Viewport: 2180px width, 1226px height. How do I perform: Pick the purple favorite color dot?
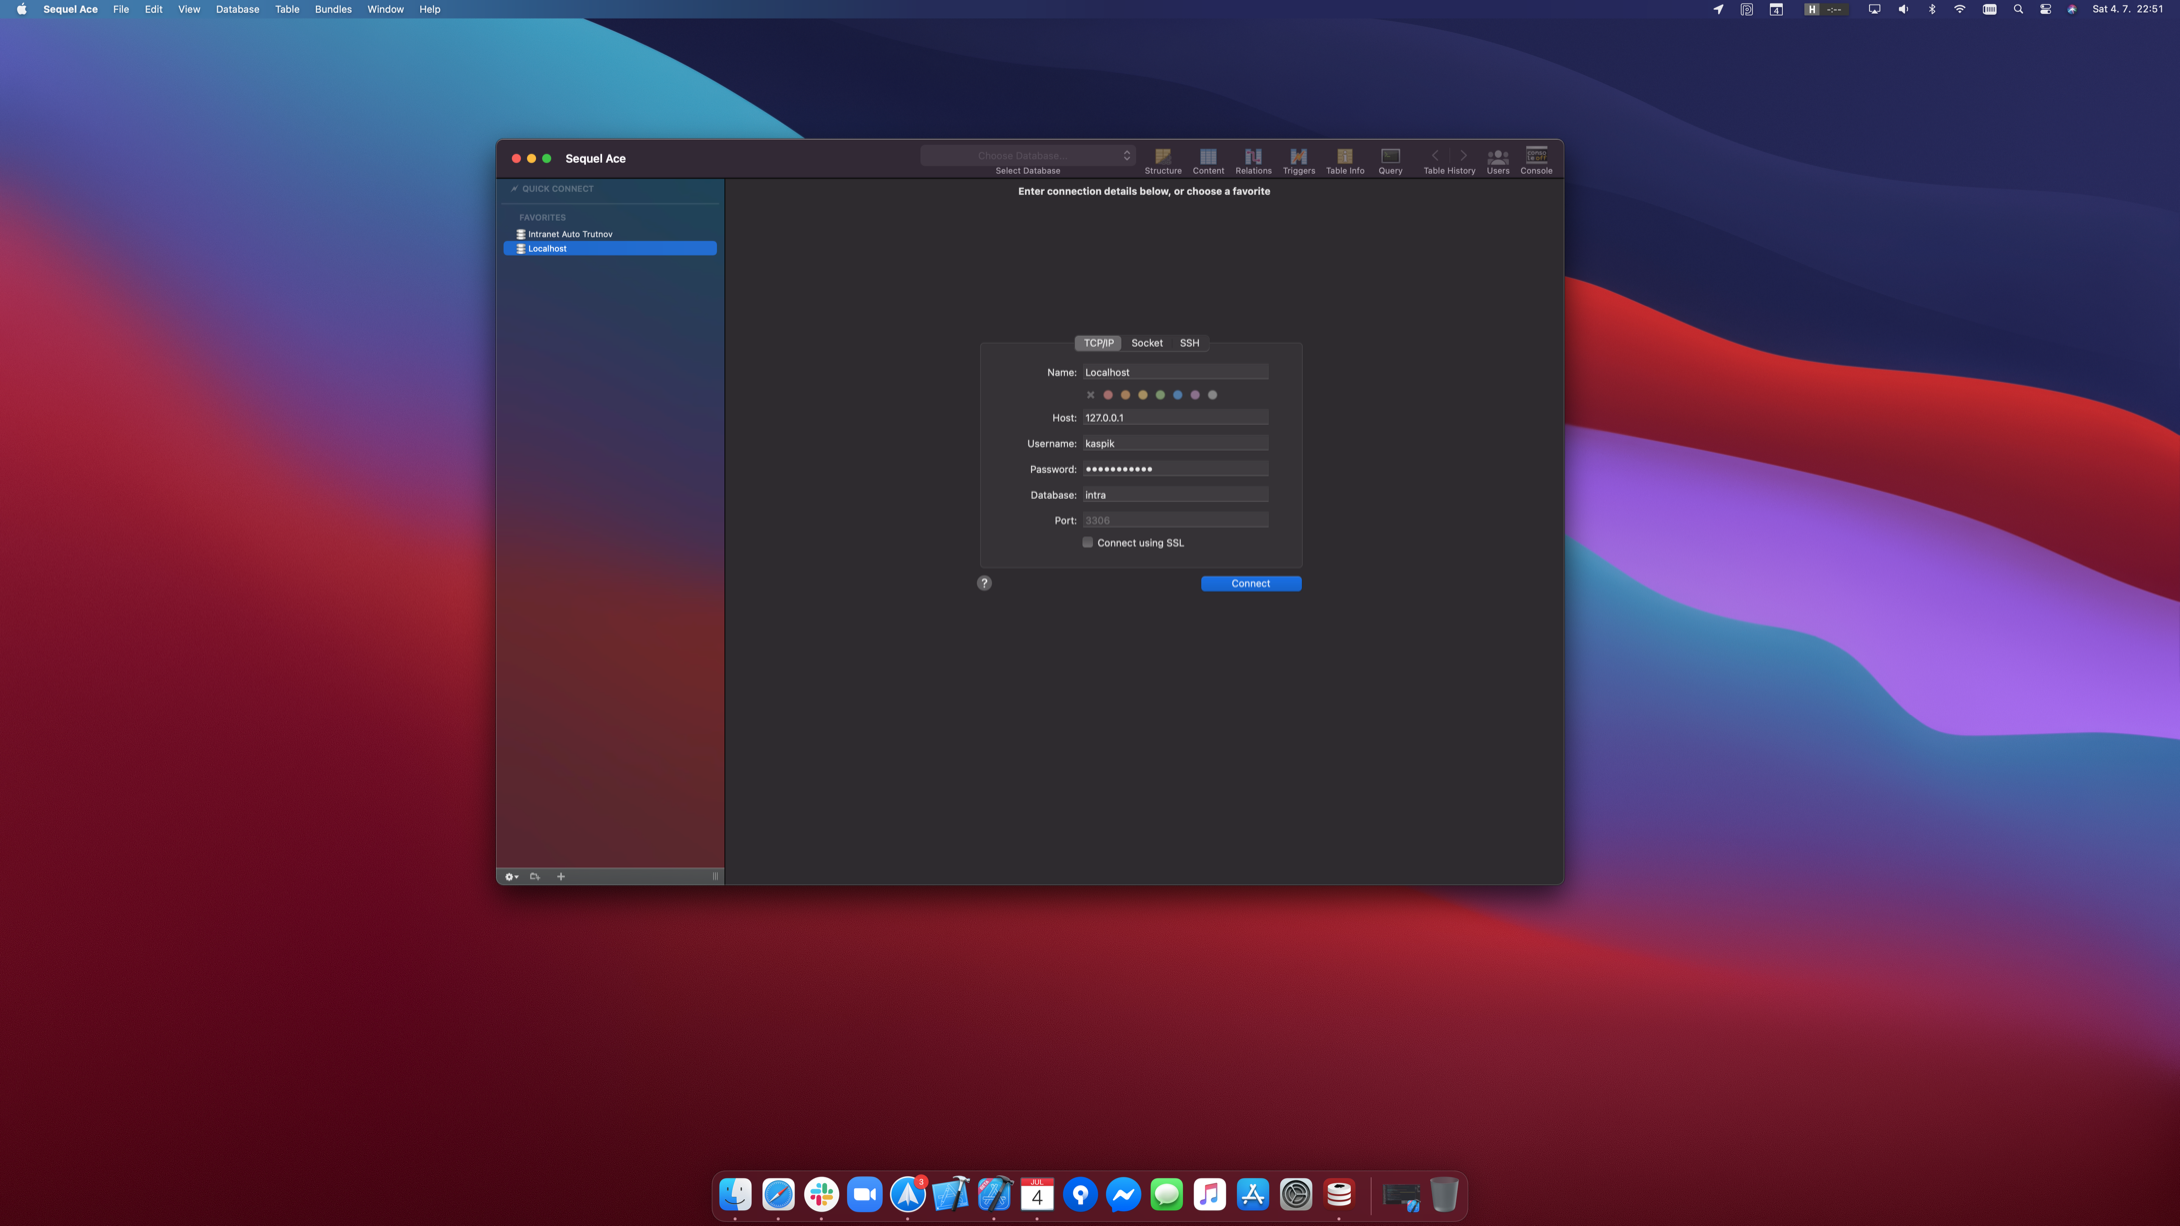[x=1195, y=395]
